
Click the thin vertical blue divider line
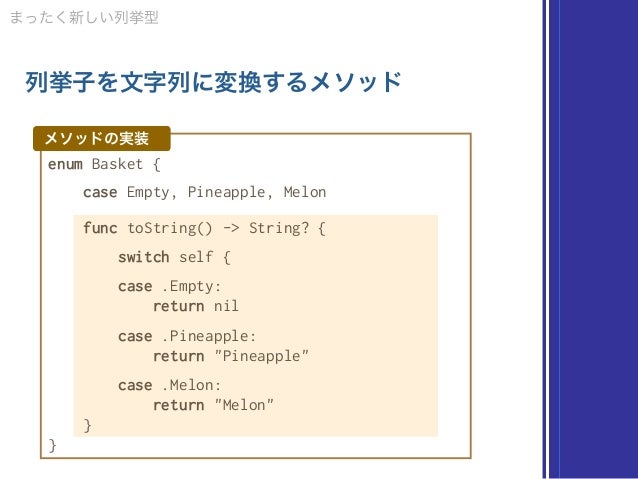click(x=544, y=239)
